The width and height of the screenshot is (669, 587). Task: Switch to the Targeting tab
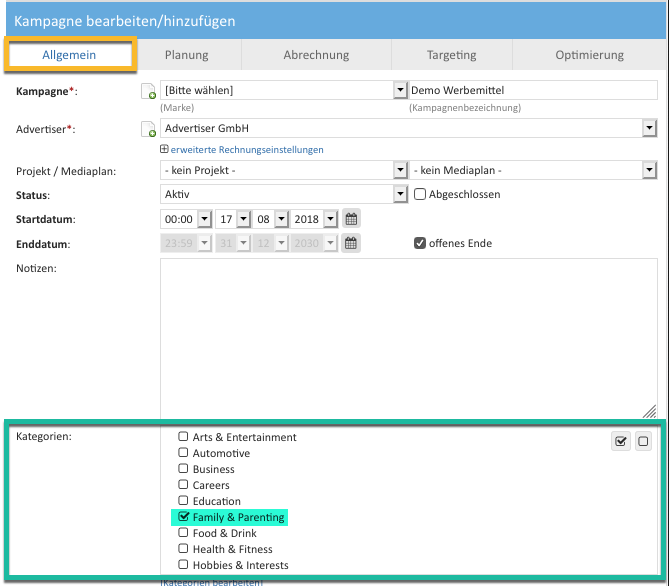tap(451, 55)
